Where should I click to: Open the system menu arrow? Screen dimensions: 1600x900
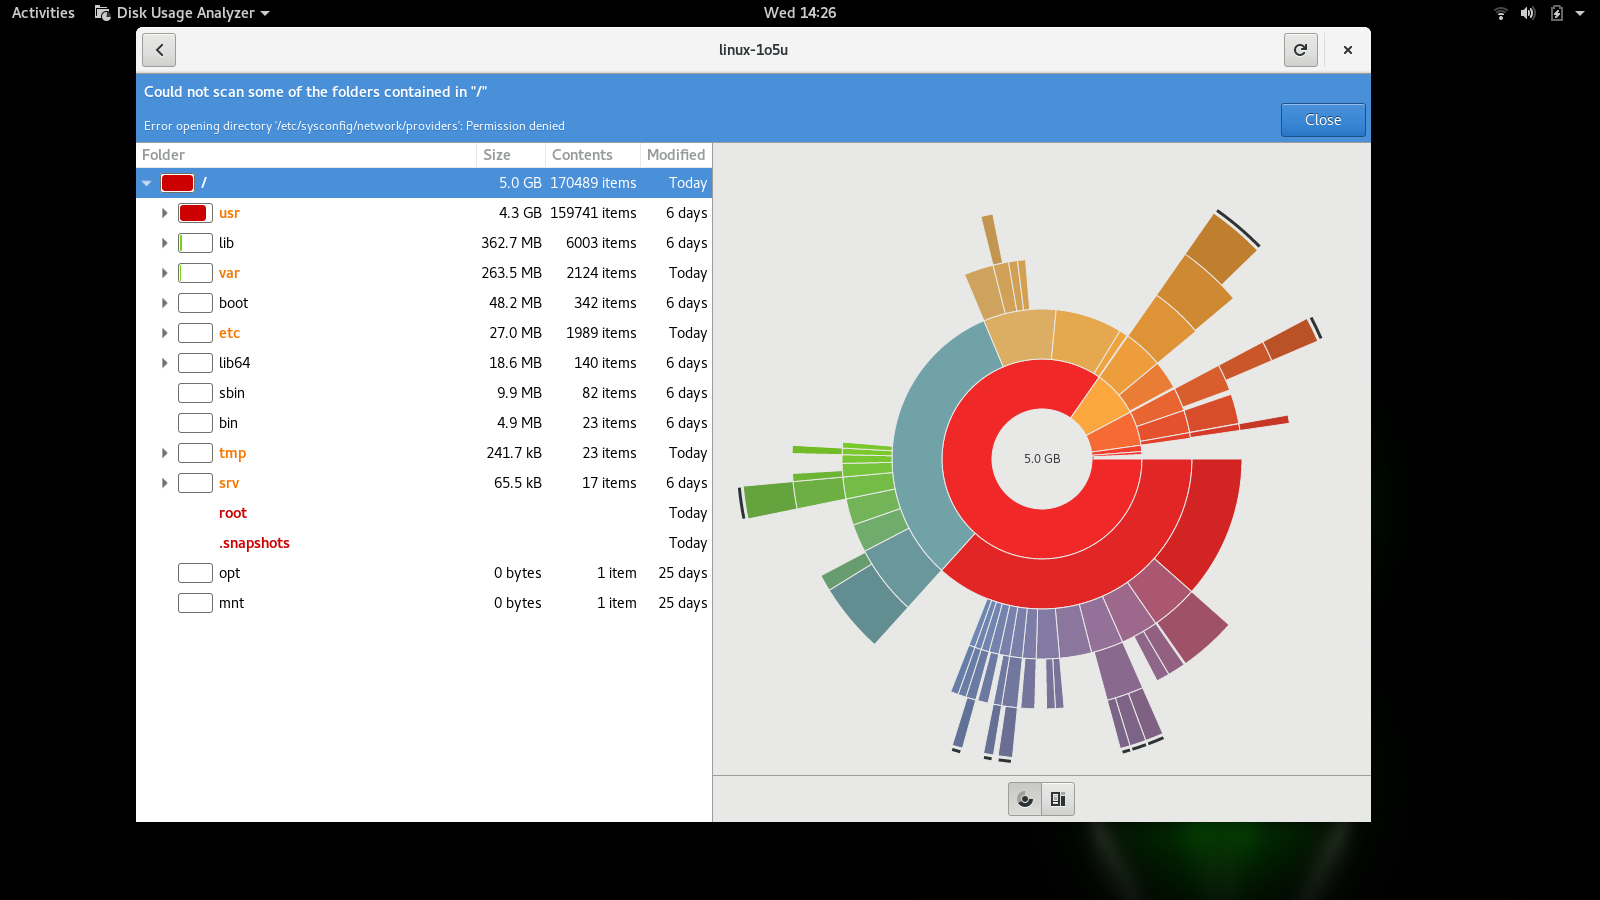(x=1580, y=13)
